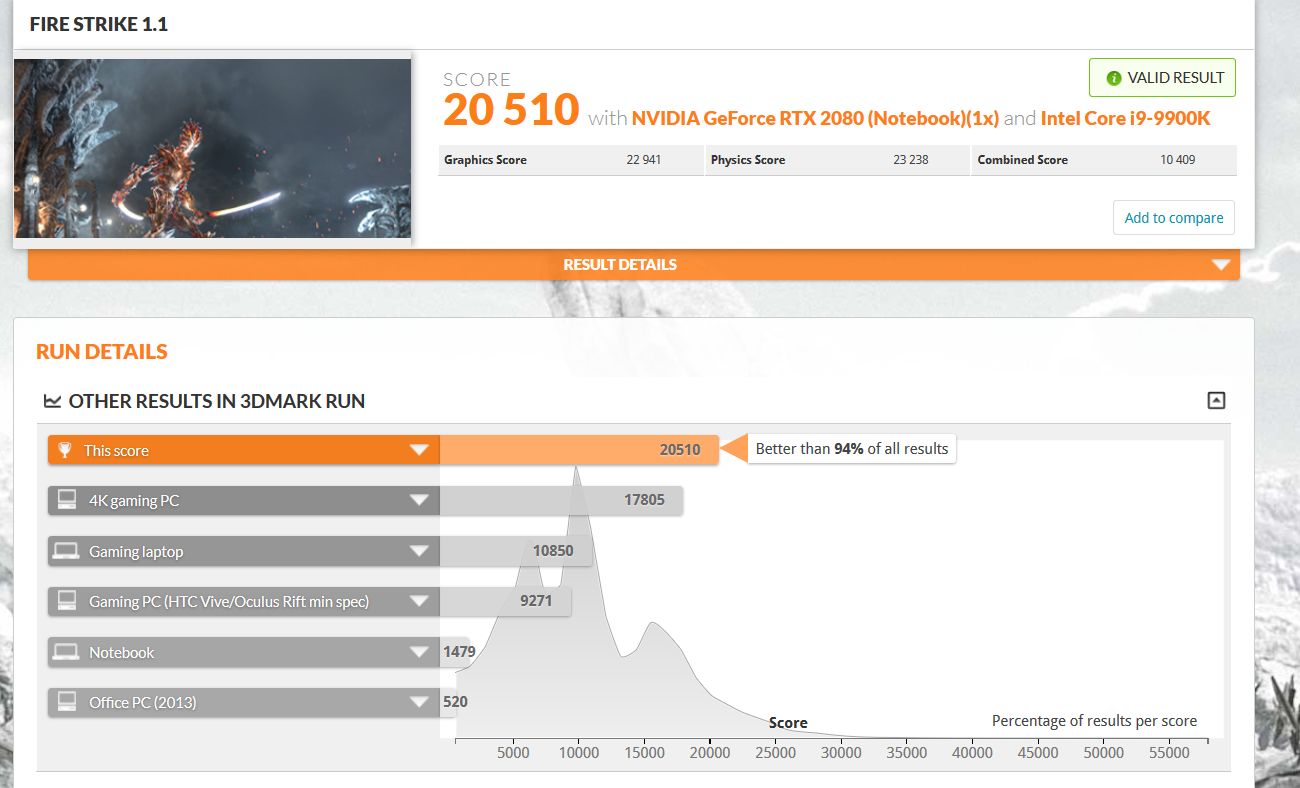Click the laptop icon beside Notebook
Screen dimensions: 1300x788
coord(66,652)
